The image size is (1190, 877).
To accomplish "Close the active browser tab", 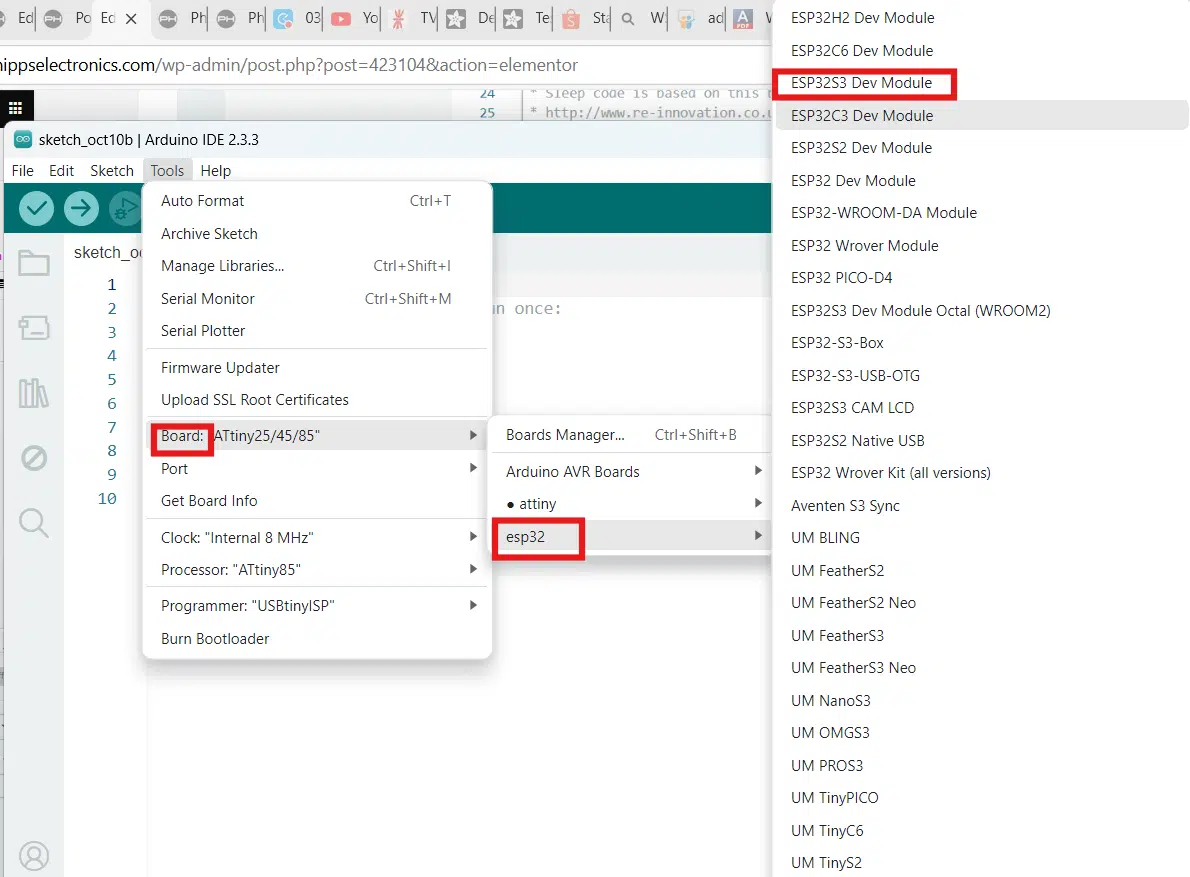I will [131, 18].
